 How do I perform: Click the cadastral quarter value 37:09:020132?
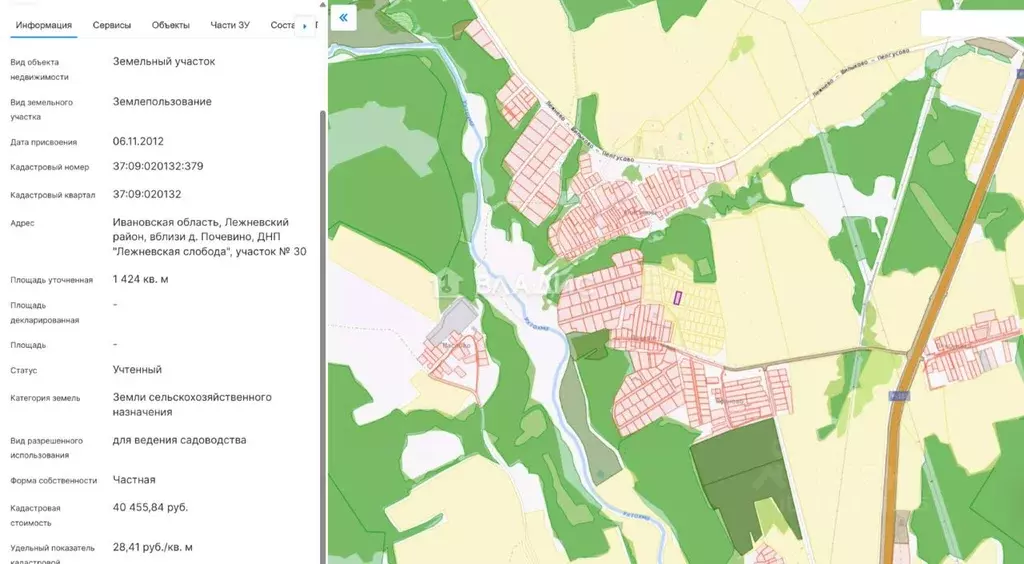147,194
